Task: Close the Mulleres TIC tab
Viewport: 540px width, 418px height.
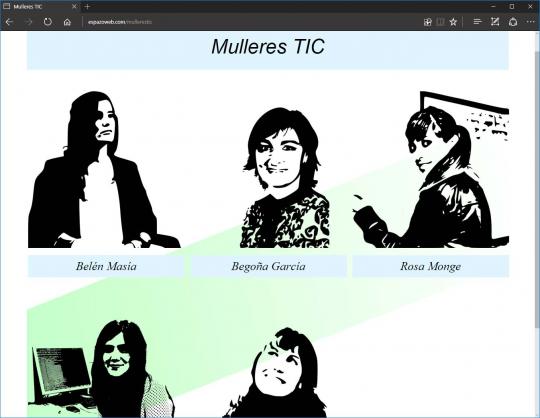Action: pos(74,7)
